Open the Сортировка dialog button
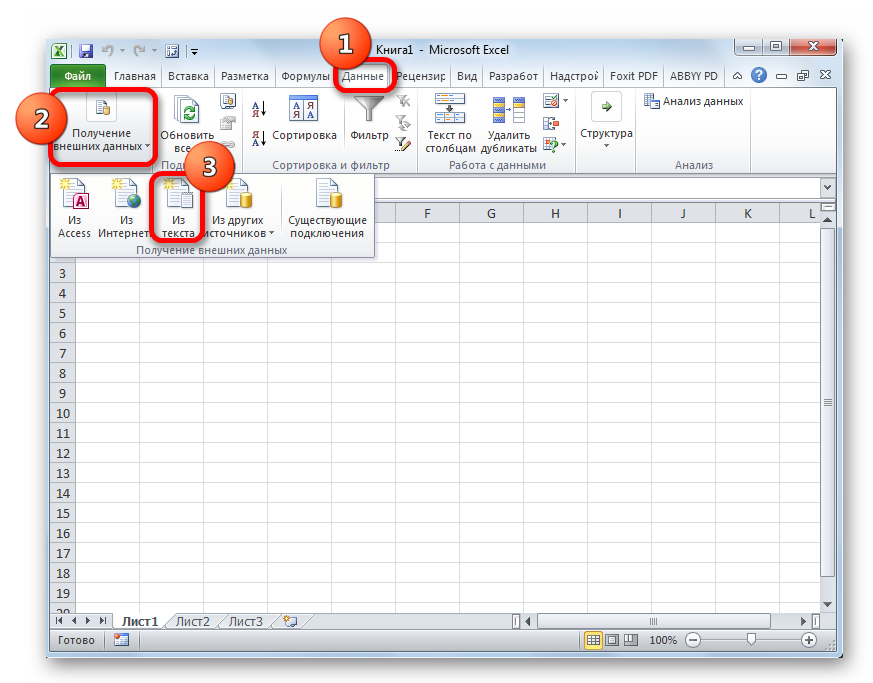 coord(304,119)
